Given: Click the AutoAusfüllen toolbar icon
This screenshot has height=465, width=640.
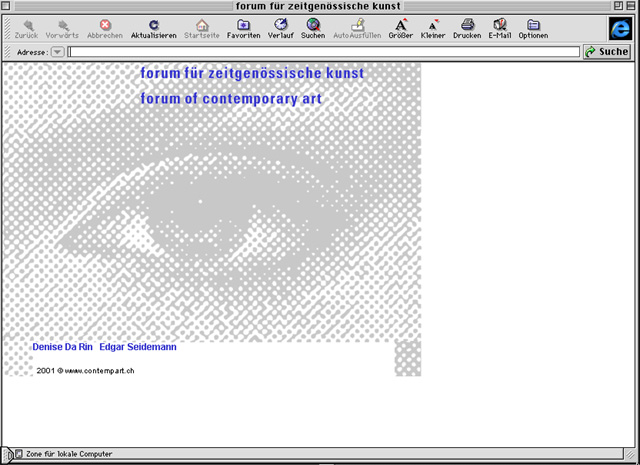Looking at the screenshot, I should coord(357,24).
